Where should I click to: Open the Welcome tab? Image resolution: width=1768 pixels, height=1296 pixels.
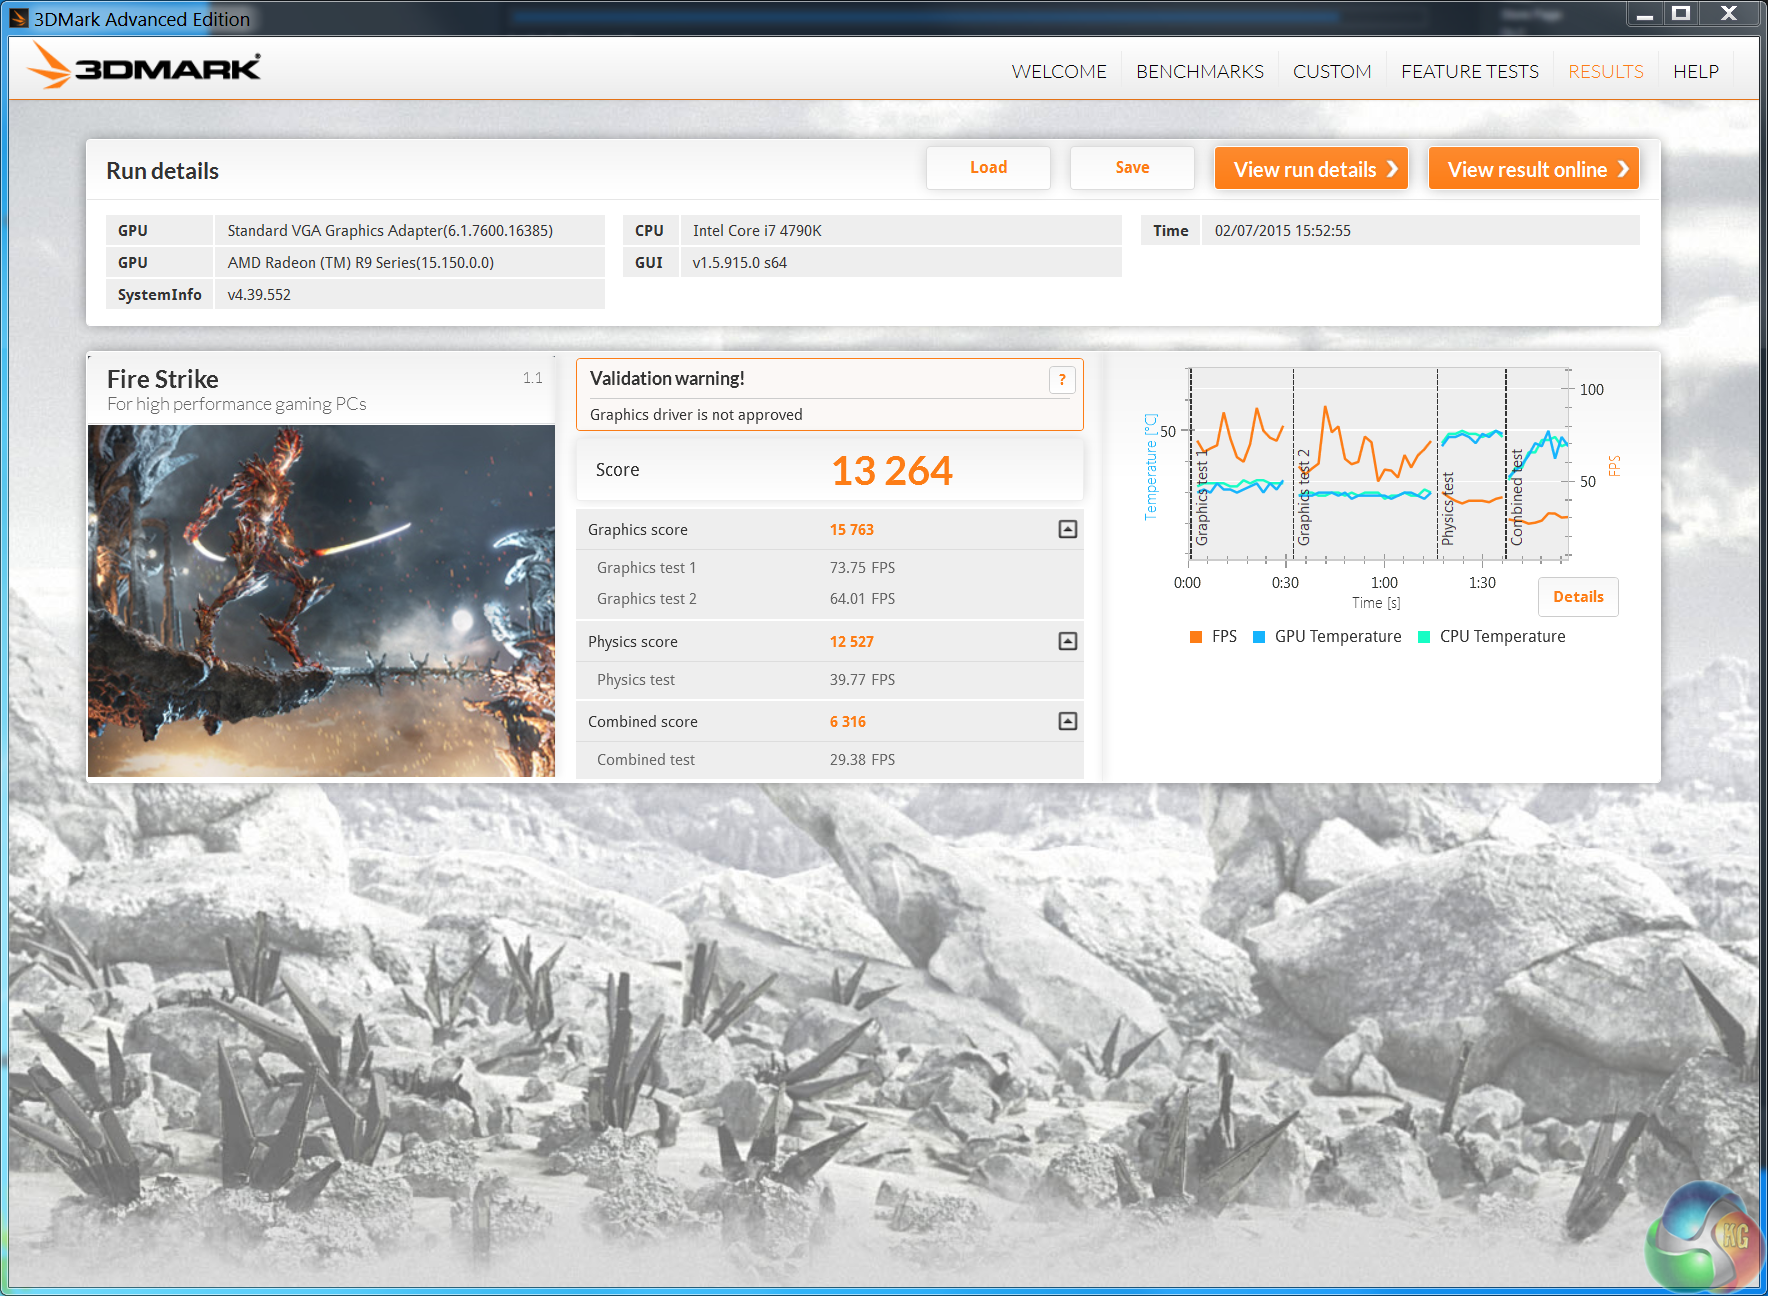click(1058, 71)
